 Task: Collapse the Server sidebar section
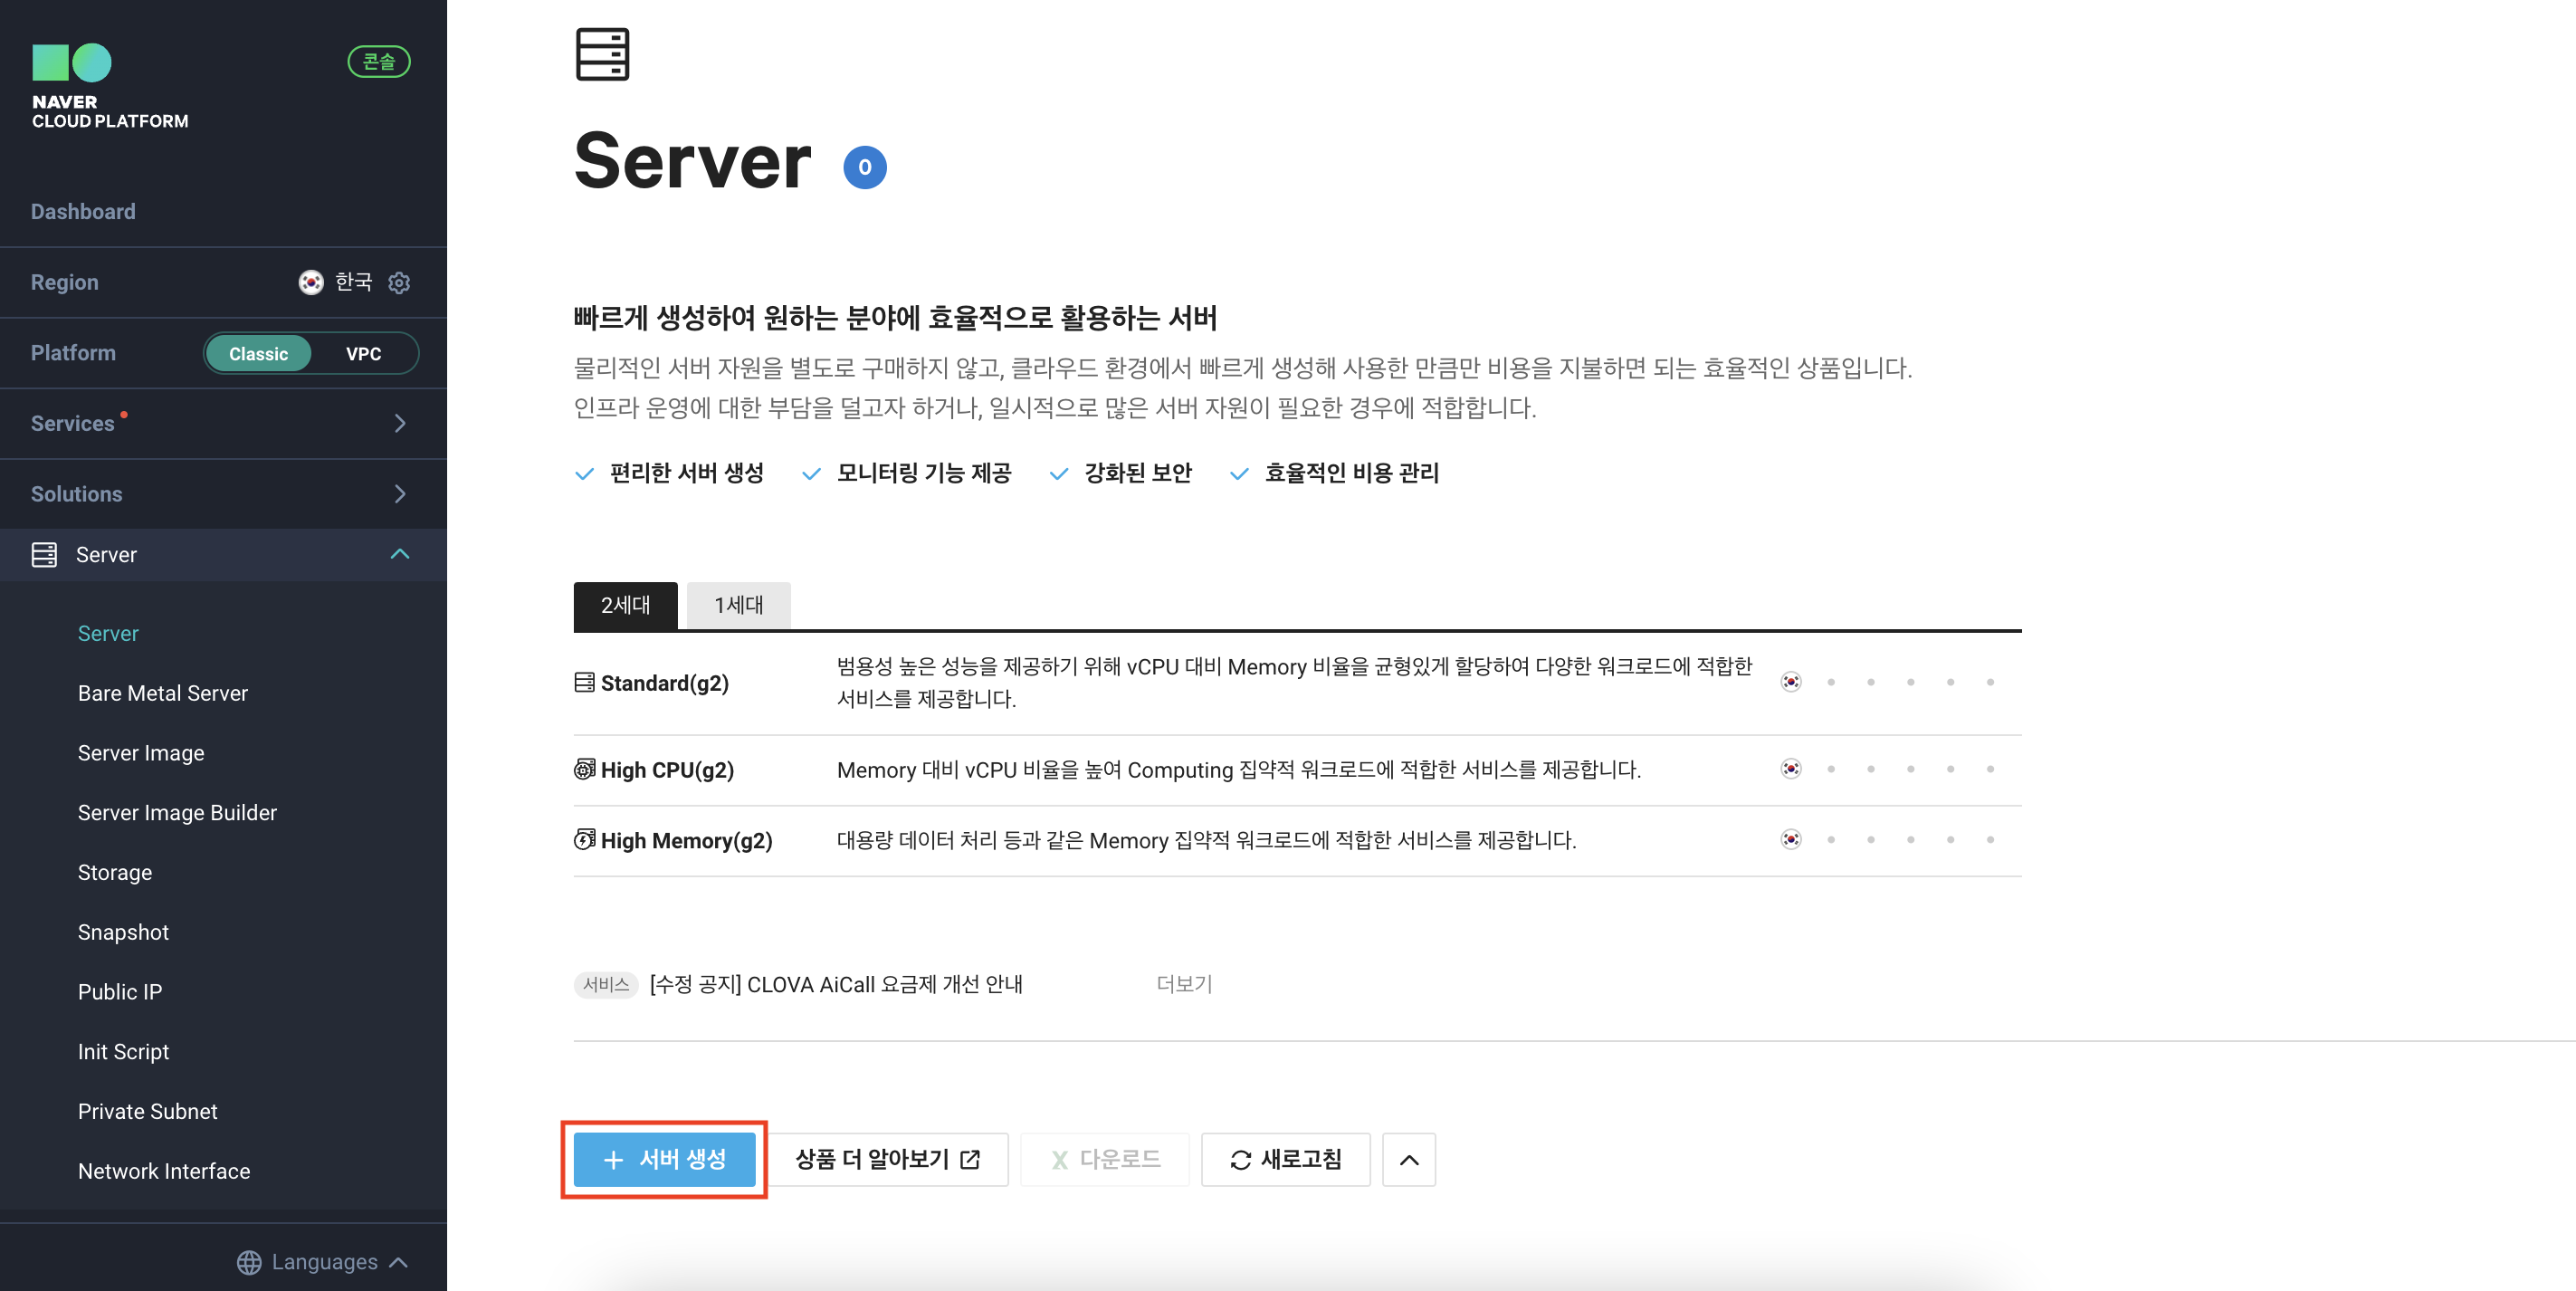[x=399, y=554]
